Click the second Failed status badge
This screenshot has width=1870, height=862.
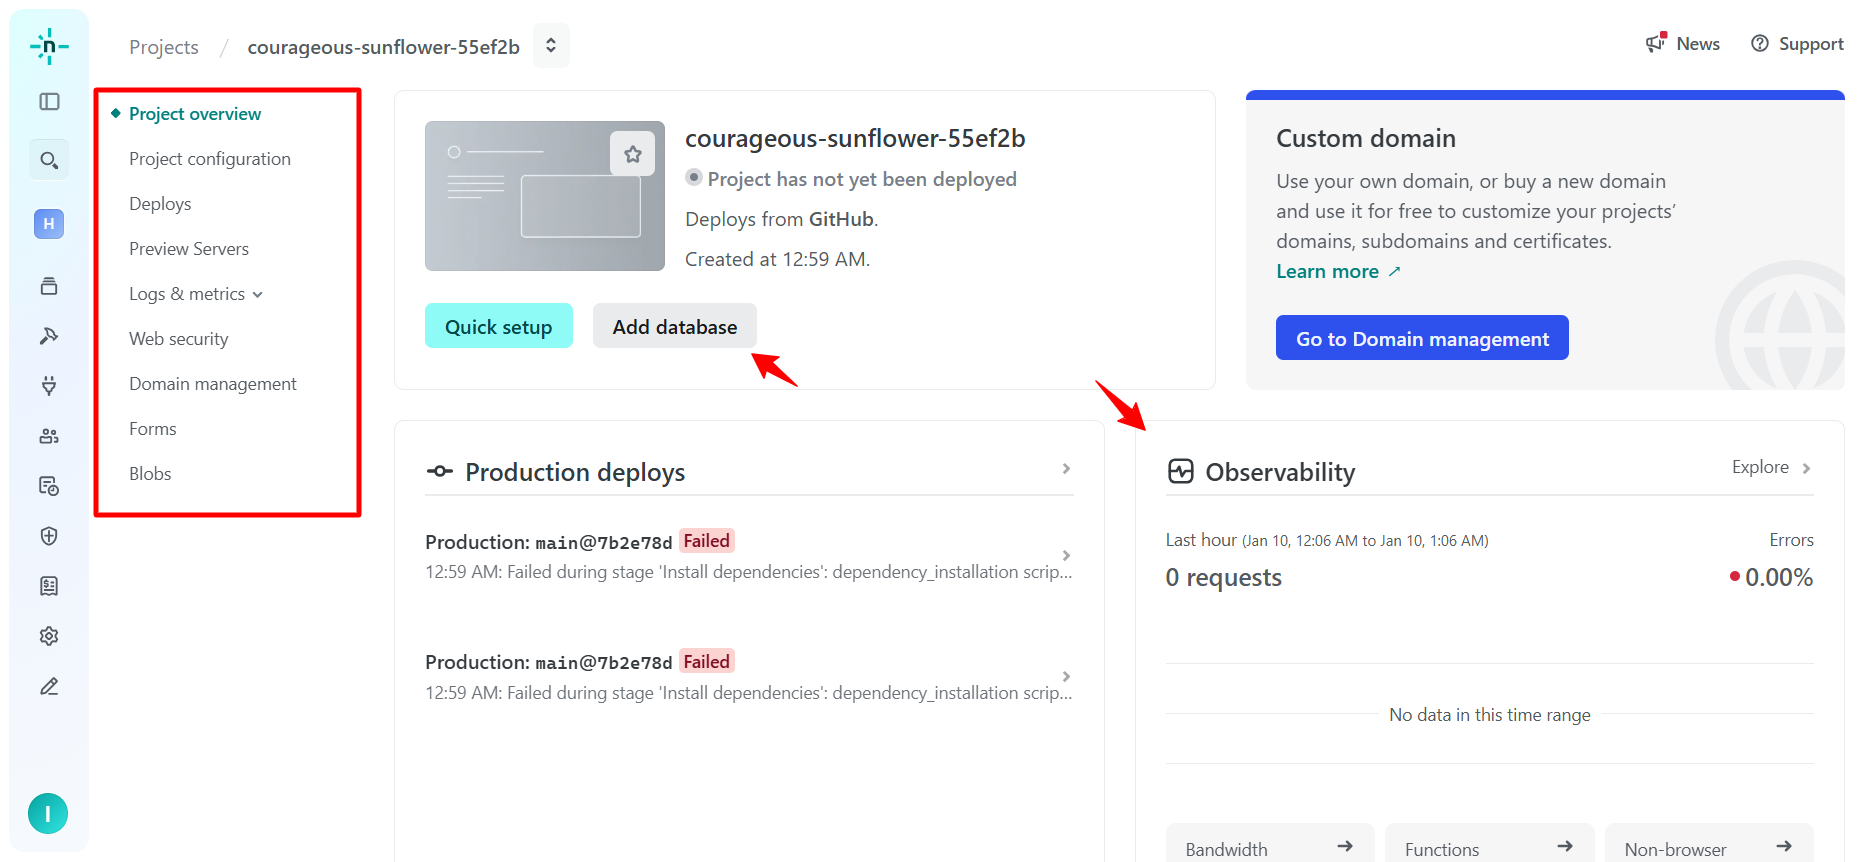point(707,661)
